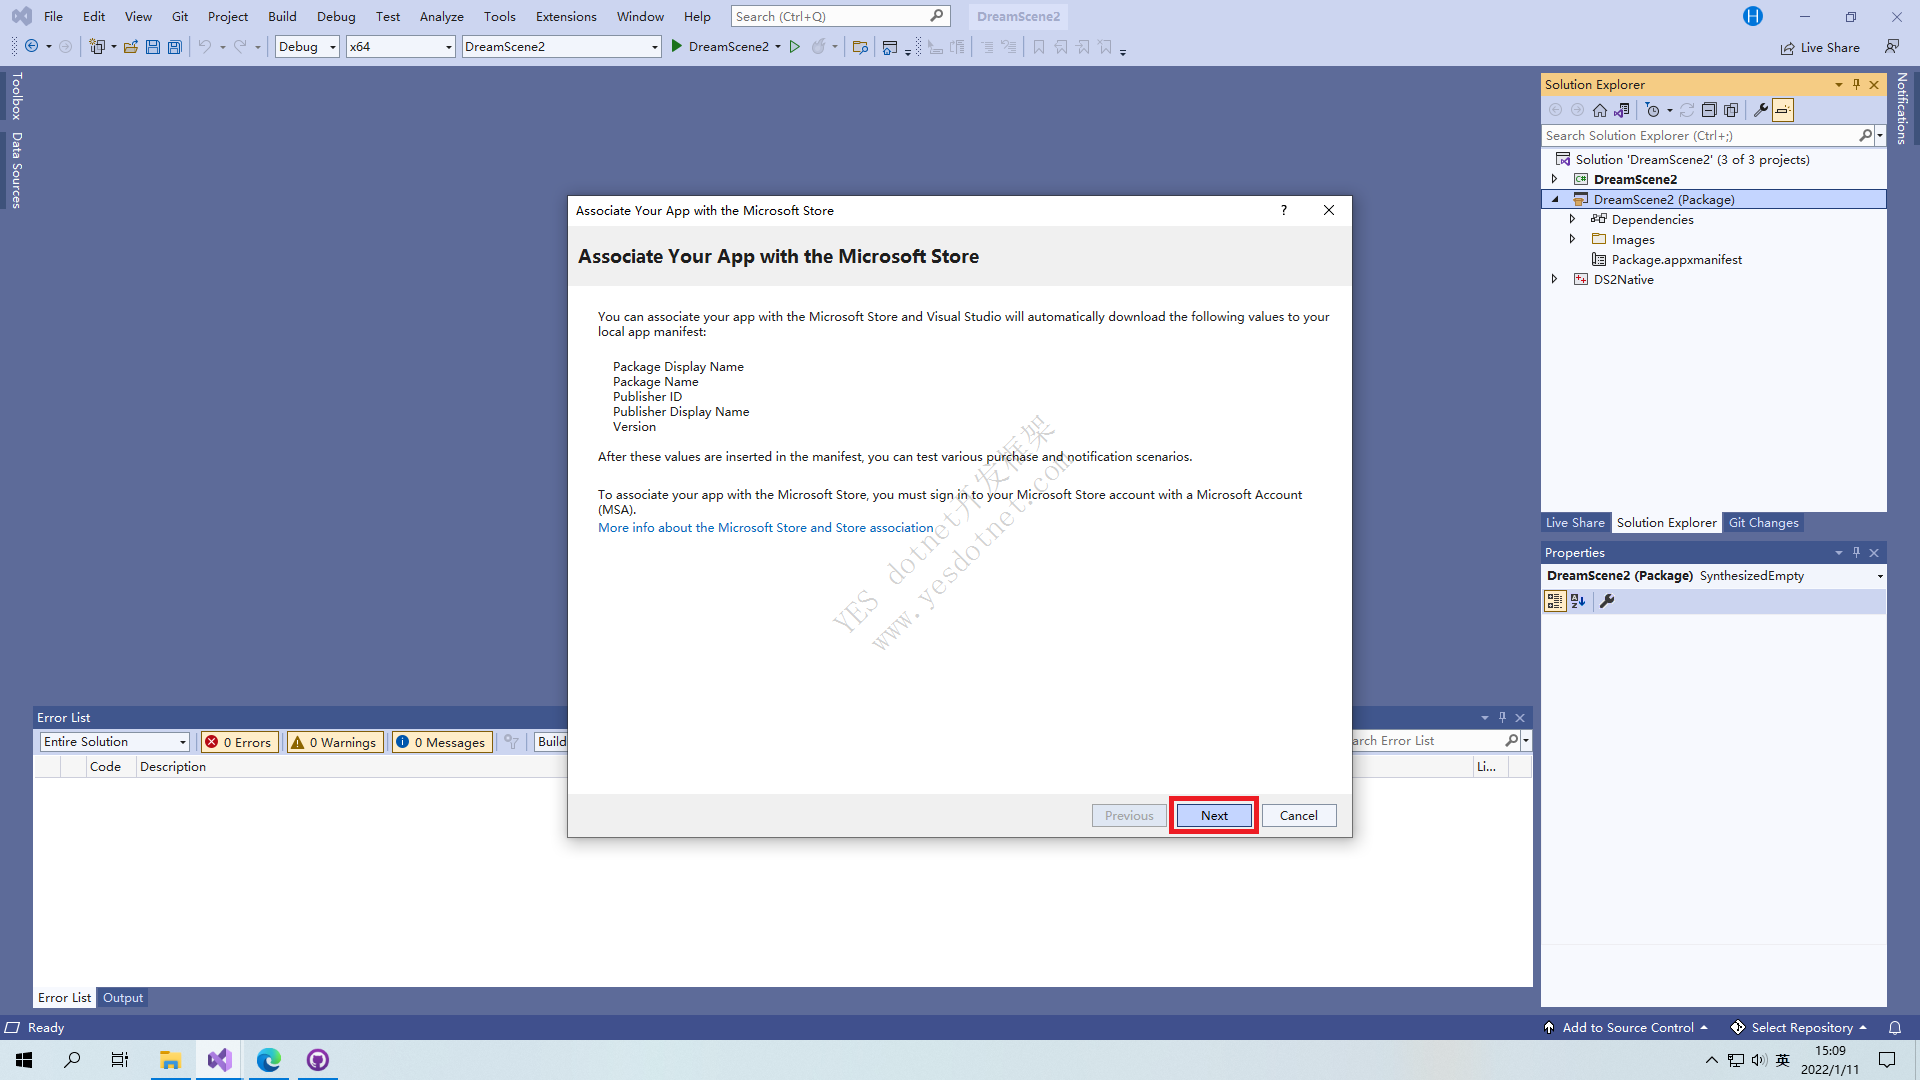Select Package.appxmanifest file
This screenshot has width=1920, height=1080.
tap(1676, 259)
